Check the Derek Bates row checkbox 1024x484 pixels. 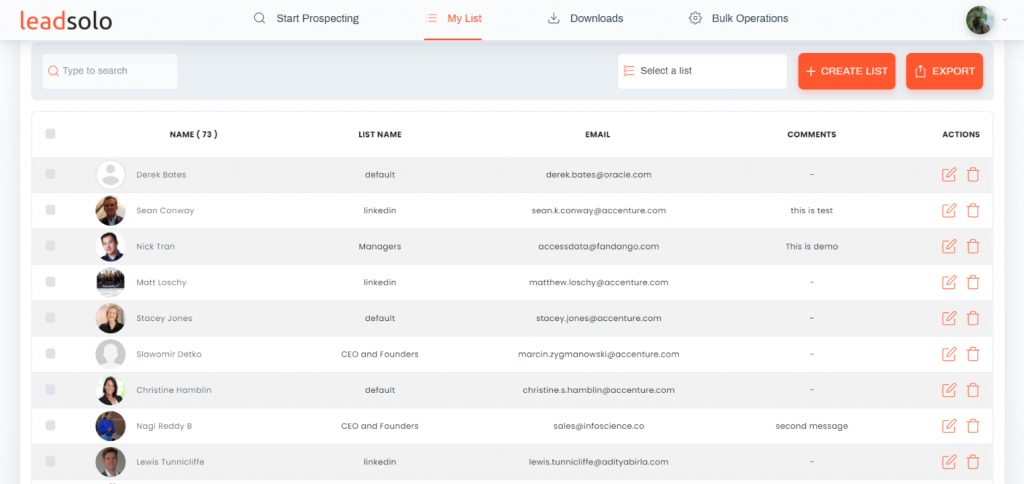[x=50, y=174]
